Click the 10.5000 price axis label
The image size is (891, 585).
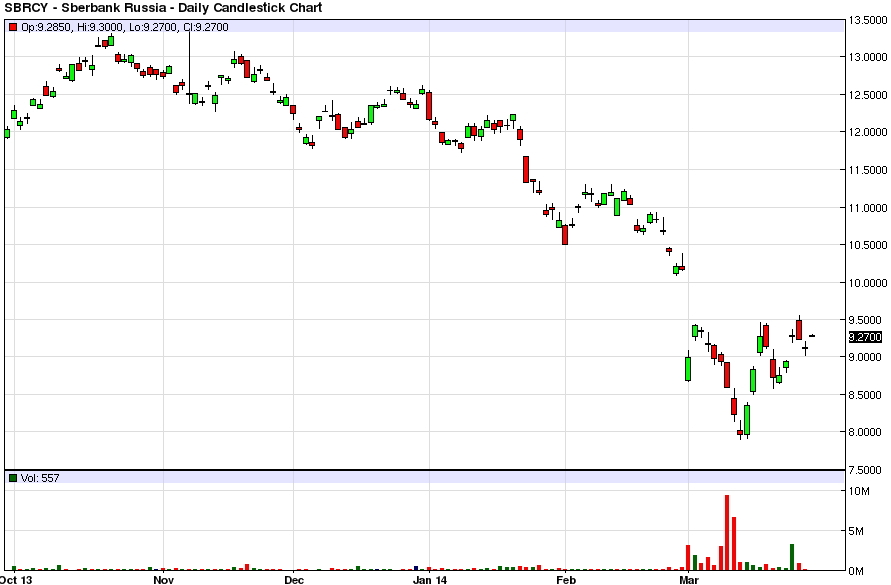(x=867, y=245)
